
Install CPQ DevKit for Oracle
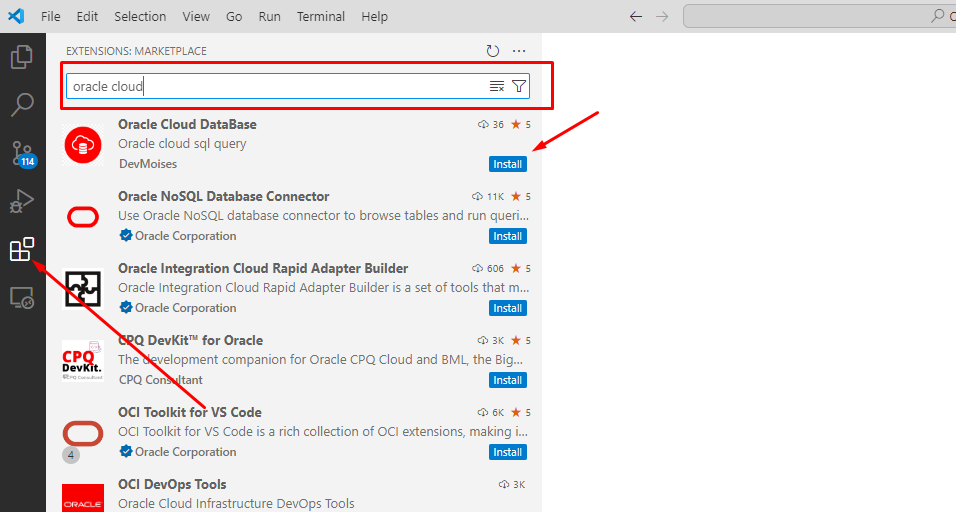508,380
